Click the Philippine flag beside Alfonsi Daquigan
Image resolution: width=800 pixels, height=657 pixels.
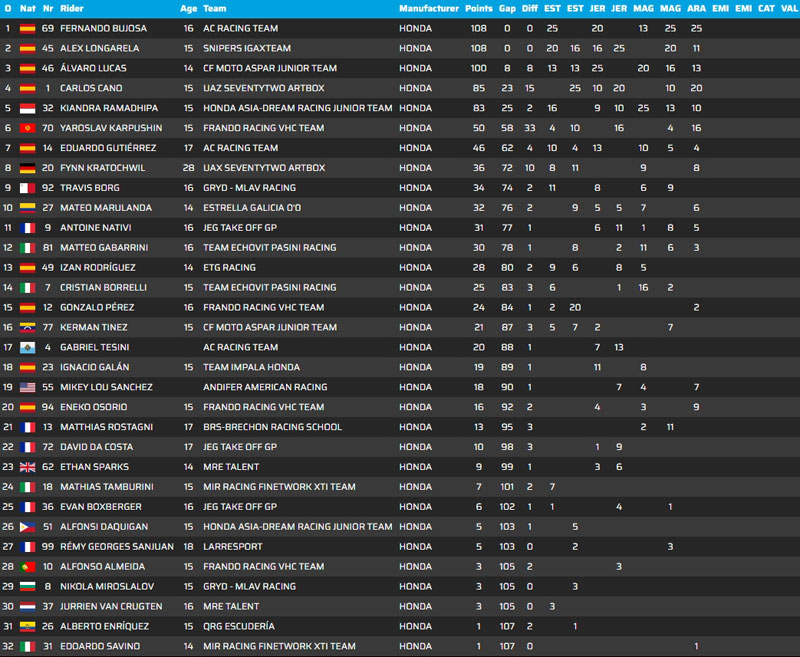coord(28,526)
